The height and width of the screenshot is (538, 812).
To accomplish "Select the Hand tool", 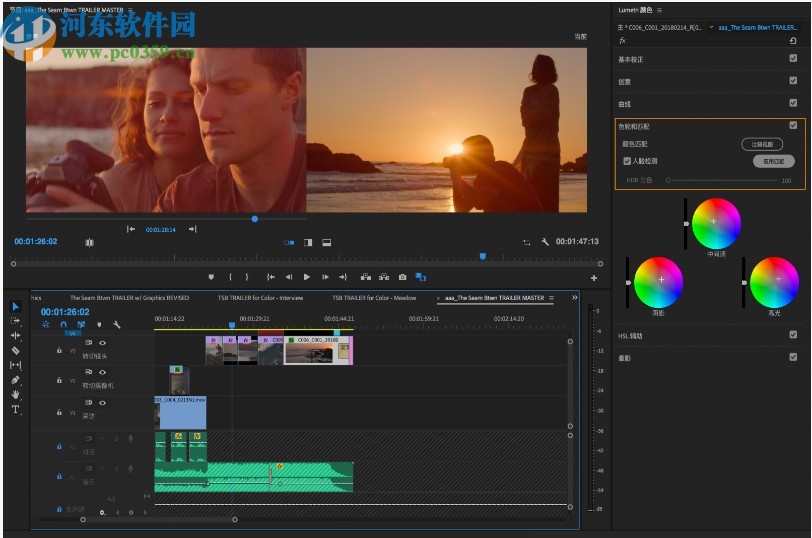I will click(16, 395).
